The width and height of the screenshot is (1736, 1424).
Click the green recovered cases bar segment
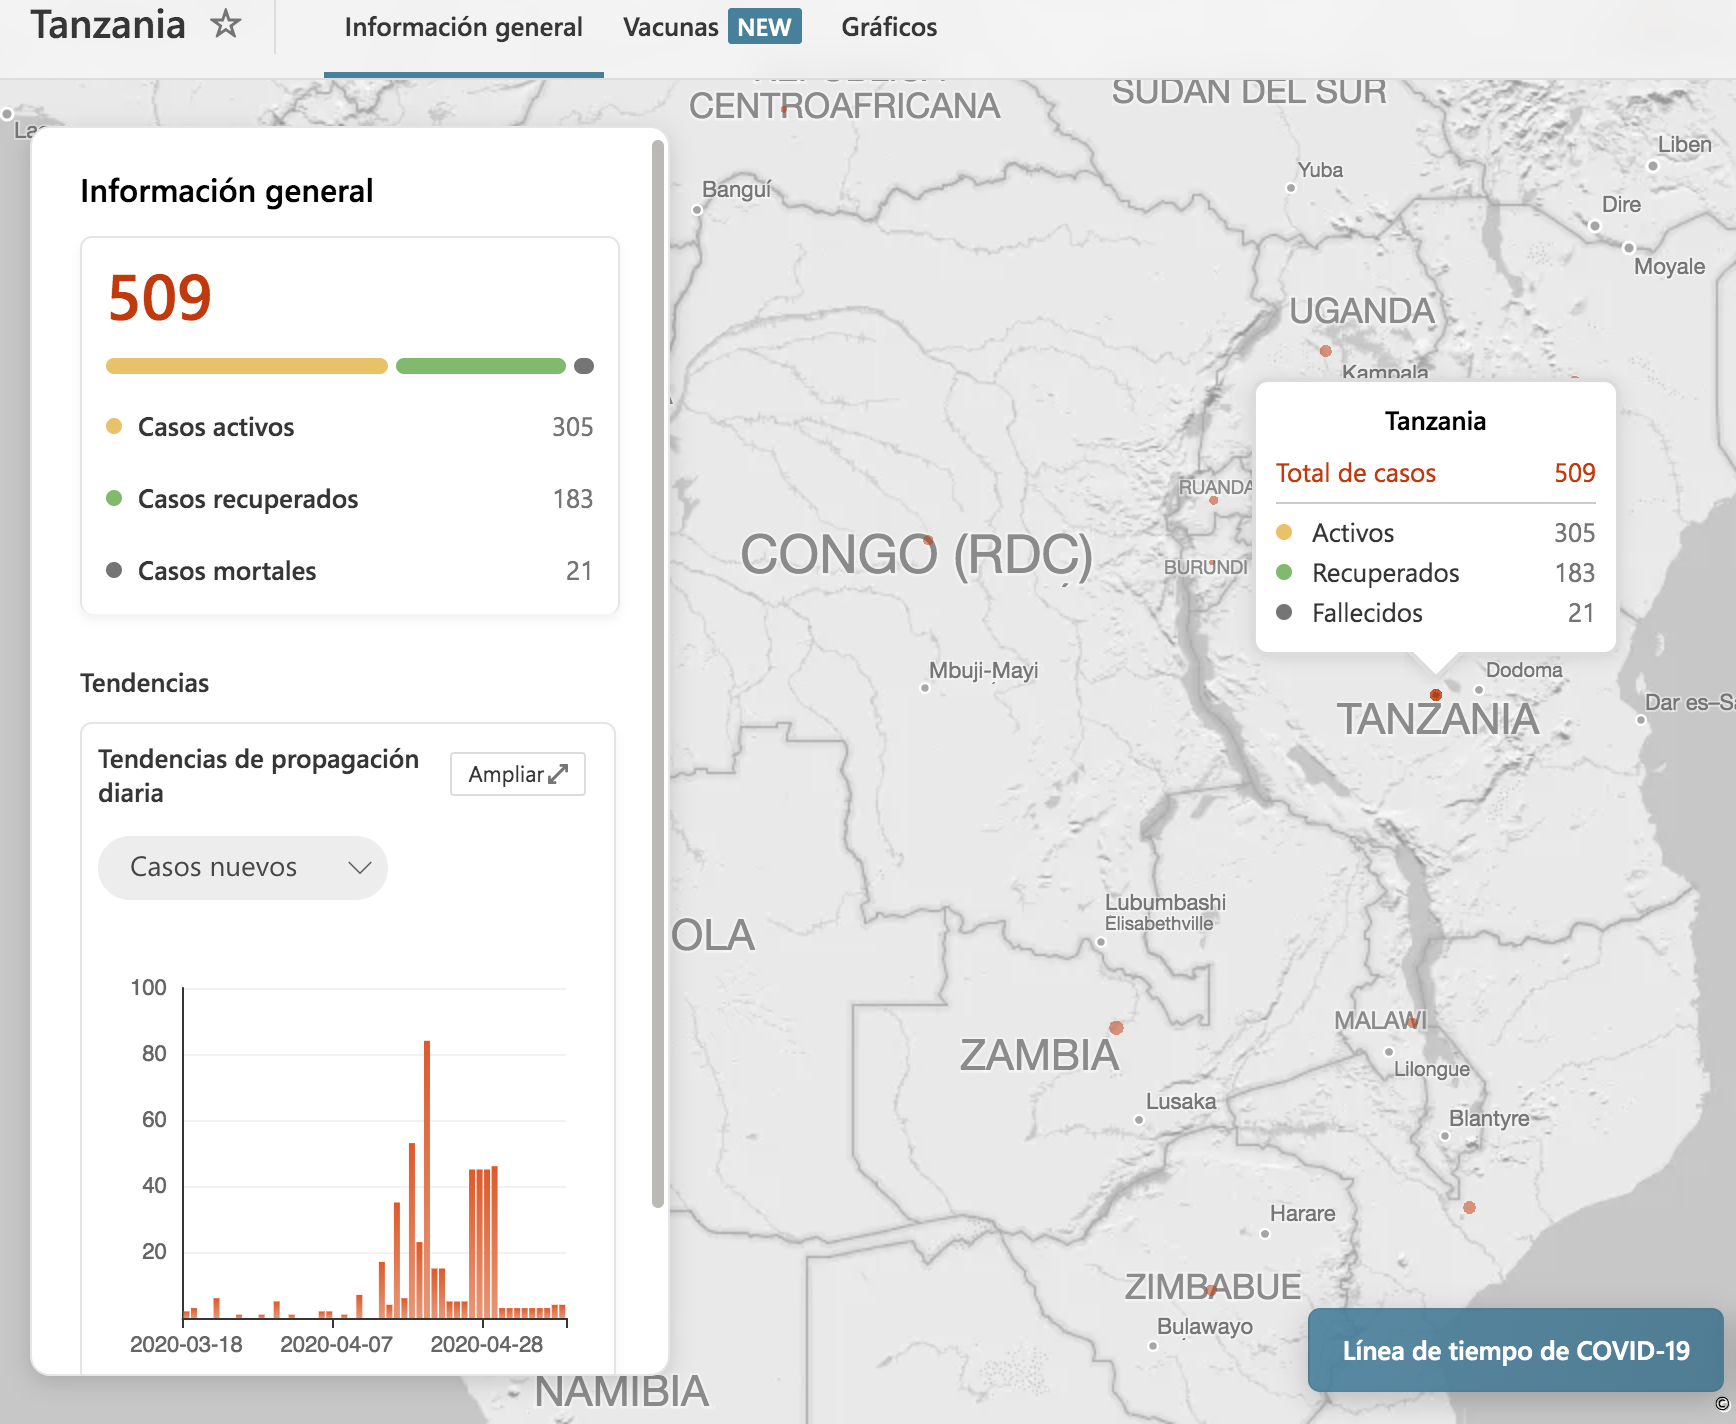click(480, 366)
